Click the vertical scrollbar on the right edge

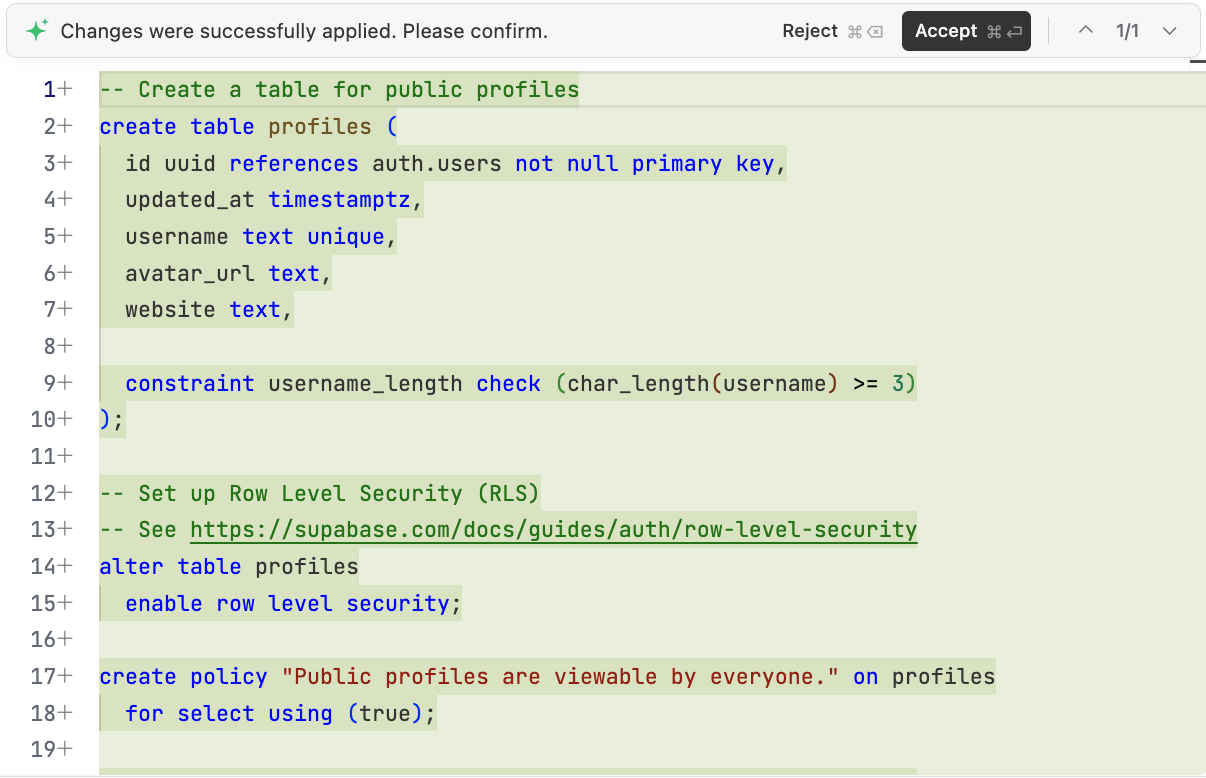[x=1198, y=400]
